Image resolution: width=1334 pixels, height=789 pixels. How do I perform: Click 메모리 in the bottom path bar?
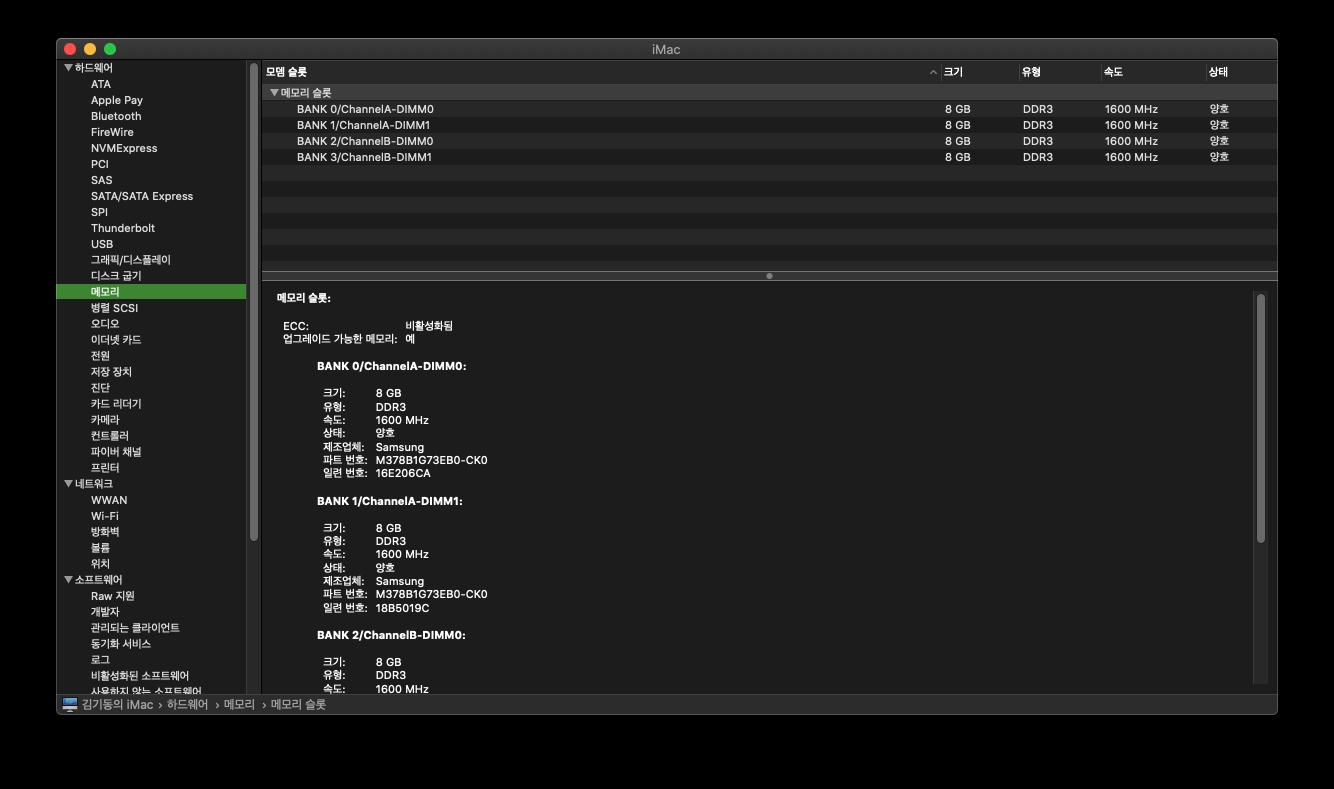point(239,705)
